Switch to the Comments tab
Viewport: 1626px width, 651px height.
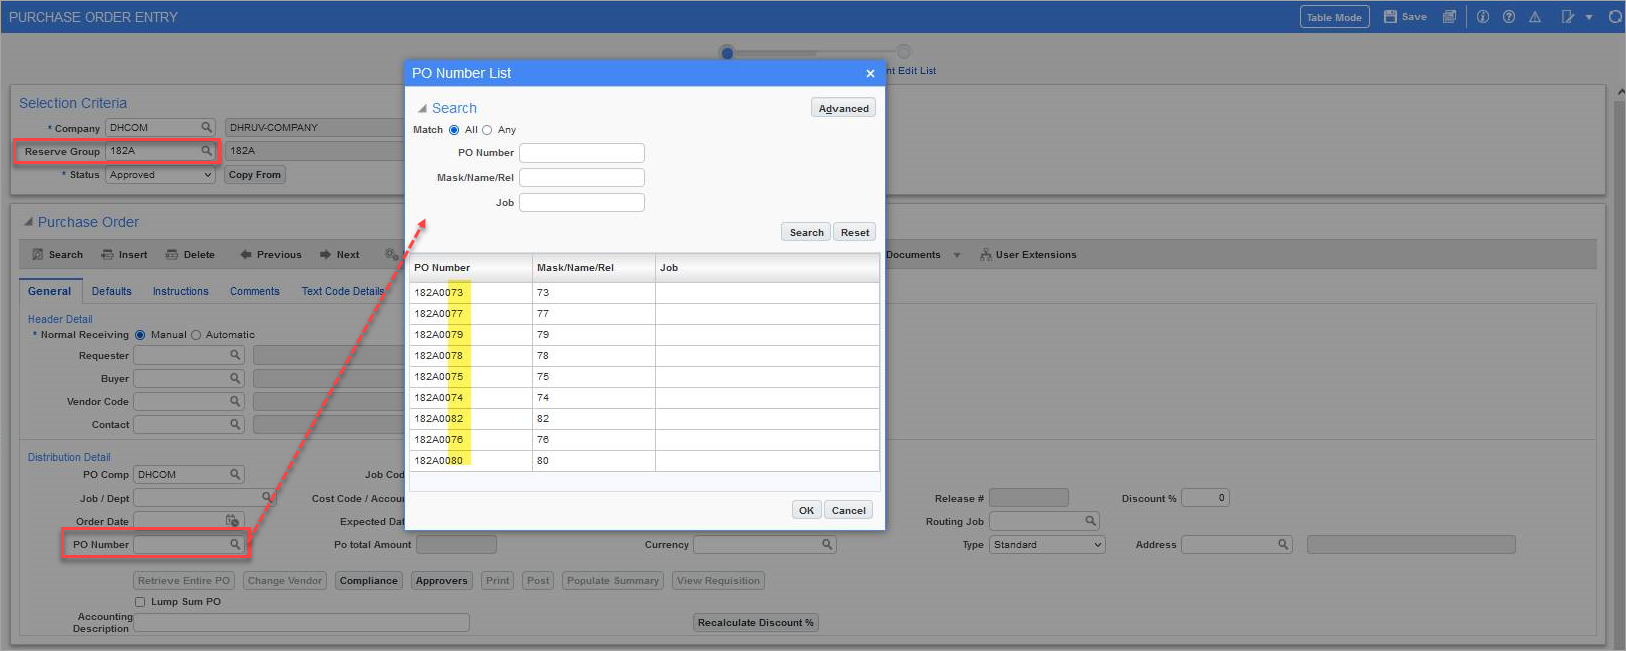coord(255,291)
